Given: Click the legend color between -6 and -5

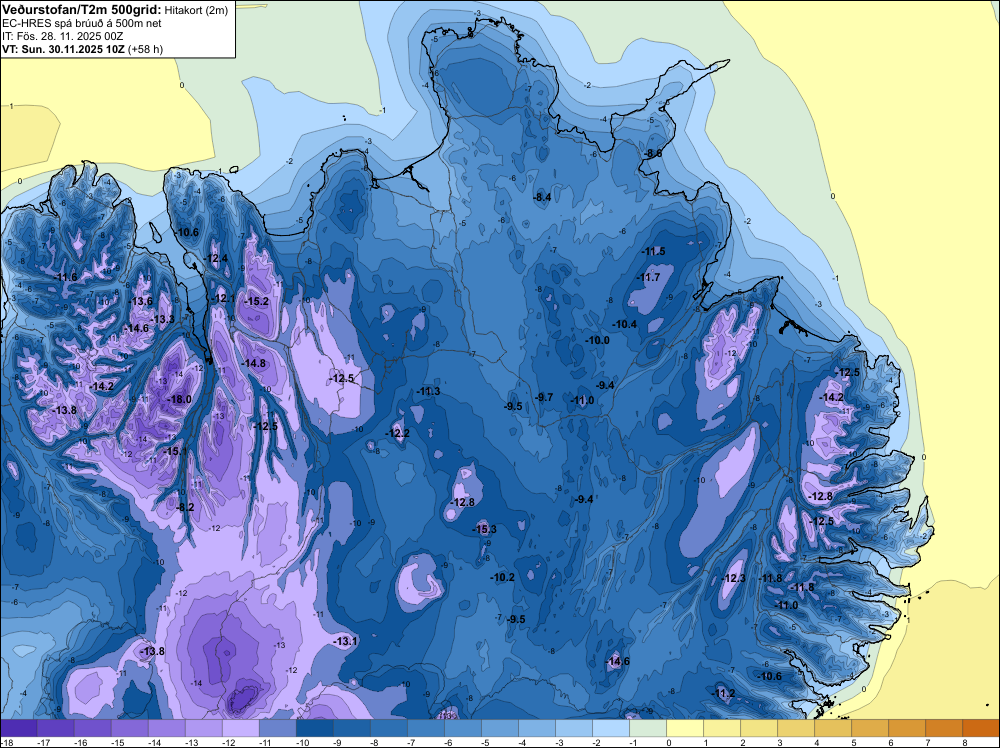Looking at the screenshot, I should coord(463,728).
